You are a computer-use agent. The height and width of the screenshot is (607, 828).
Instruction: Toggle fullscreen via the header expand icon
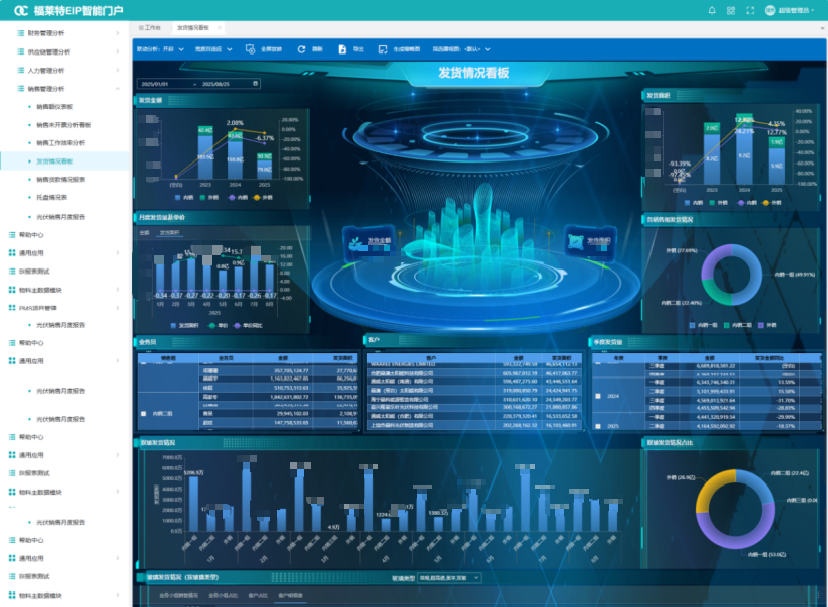click(750, 10)
